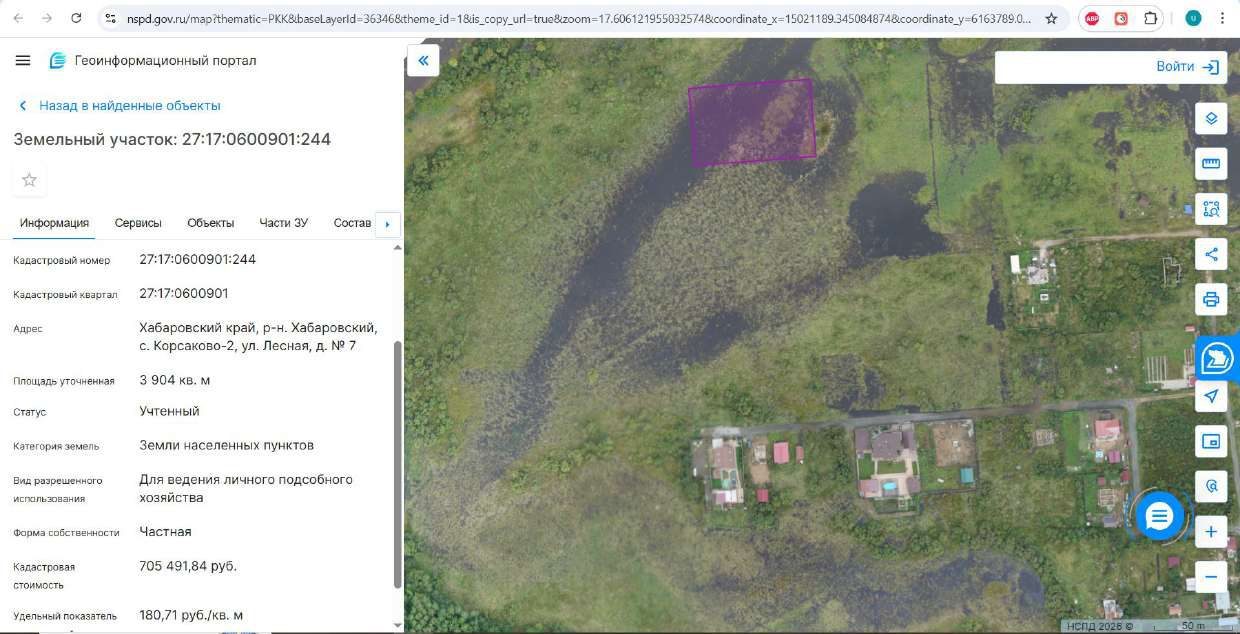Open the Chrome three-dot menu
Viewport: 1240px width, 634px height.
(1222, 18)
